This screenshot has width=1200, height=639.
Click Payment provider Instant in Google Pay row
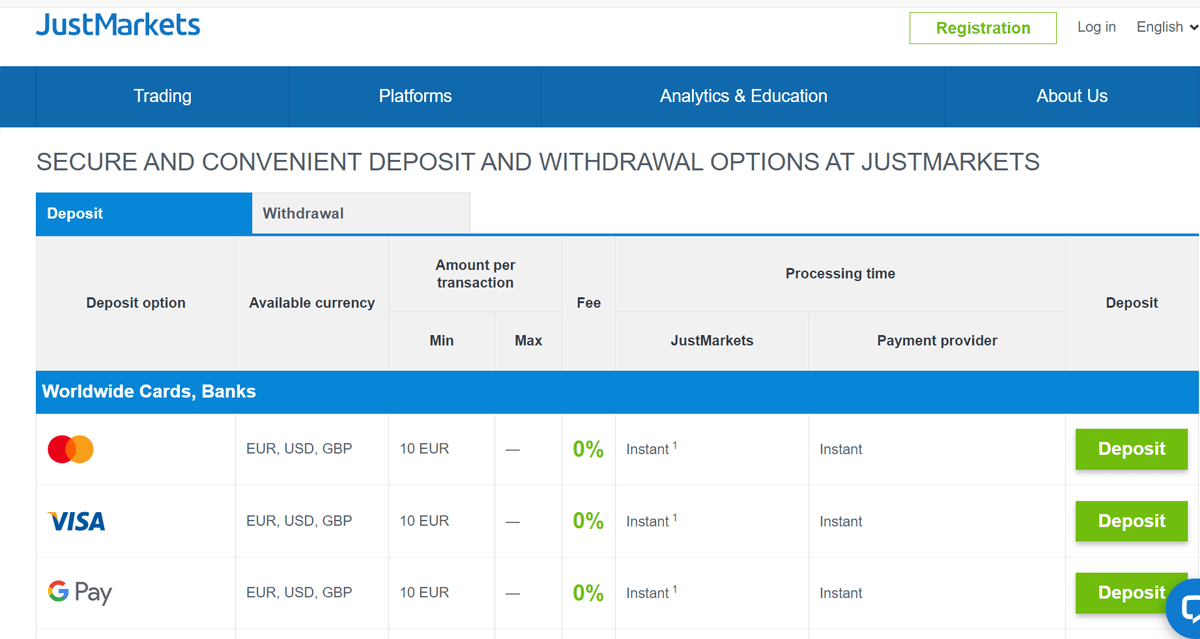click(841, 593)
